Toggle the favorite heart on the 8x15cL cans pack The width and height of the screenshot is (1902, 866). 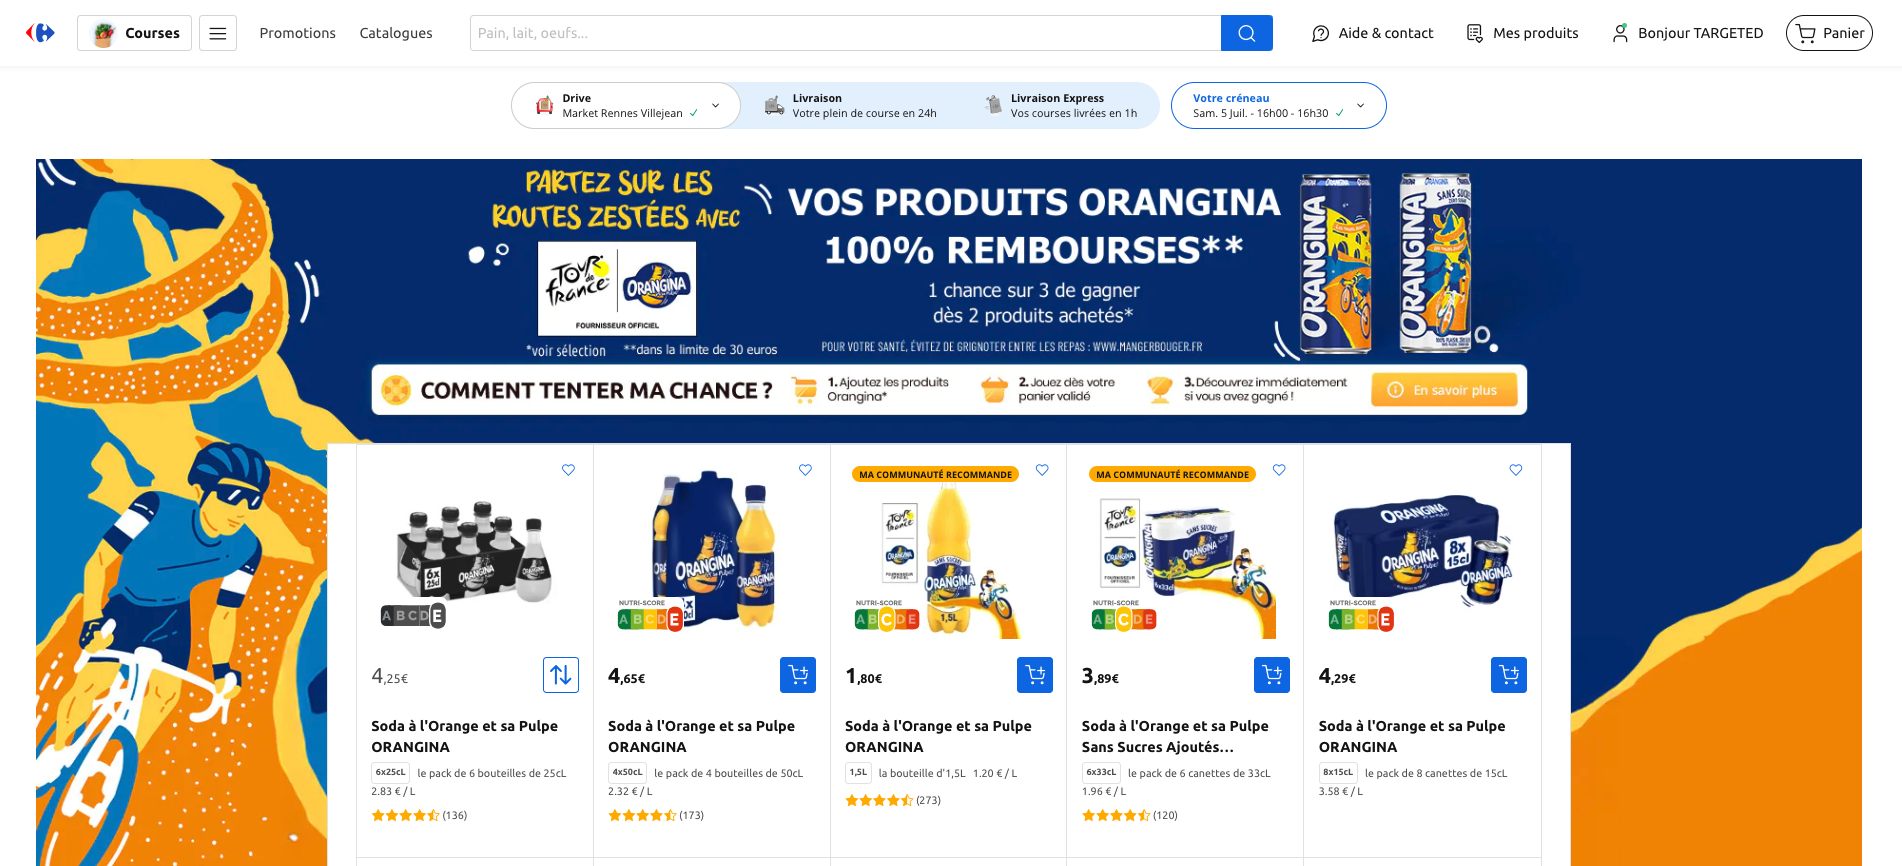click(1516, 470)
